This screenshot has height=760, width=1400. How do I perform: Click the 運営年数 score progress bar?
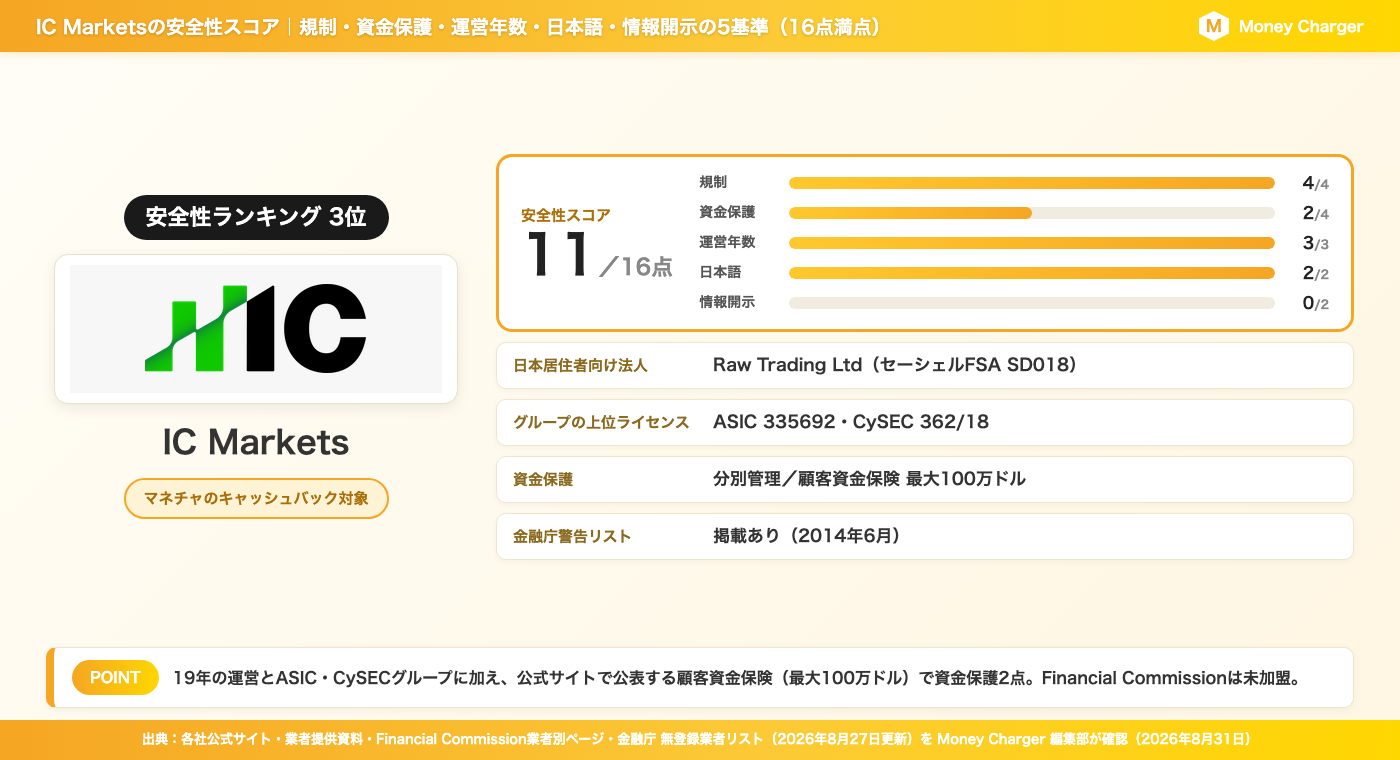[x=1032, y=243]
